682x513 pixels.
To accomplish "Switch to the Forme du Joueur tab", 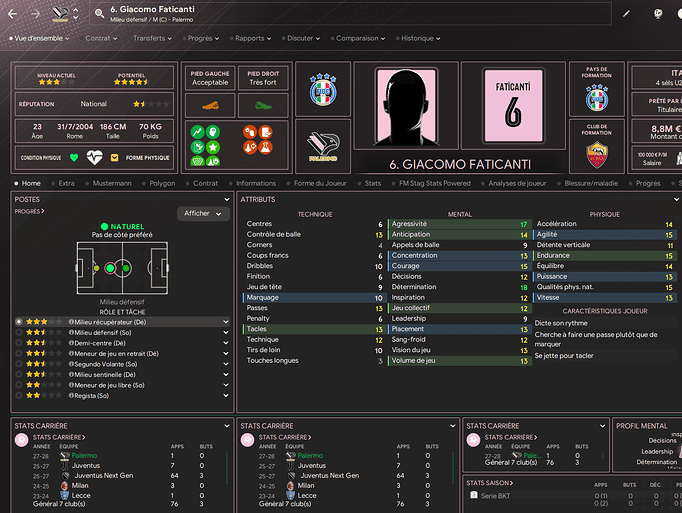I will coord(320,183).
